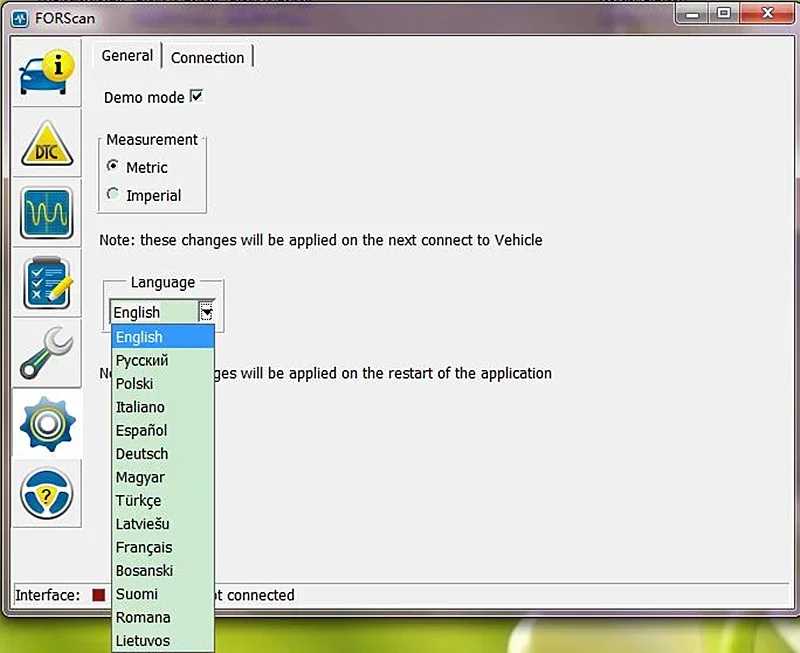Open the wrench service functions section
Viewport: 800px width, 653px height.
[46, 353]
